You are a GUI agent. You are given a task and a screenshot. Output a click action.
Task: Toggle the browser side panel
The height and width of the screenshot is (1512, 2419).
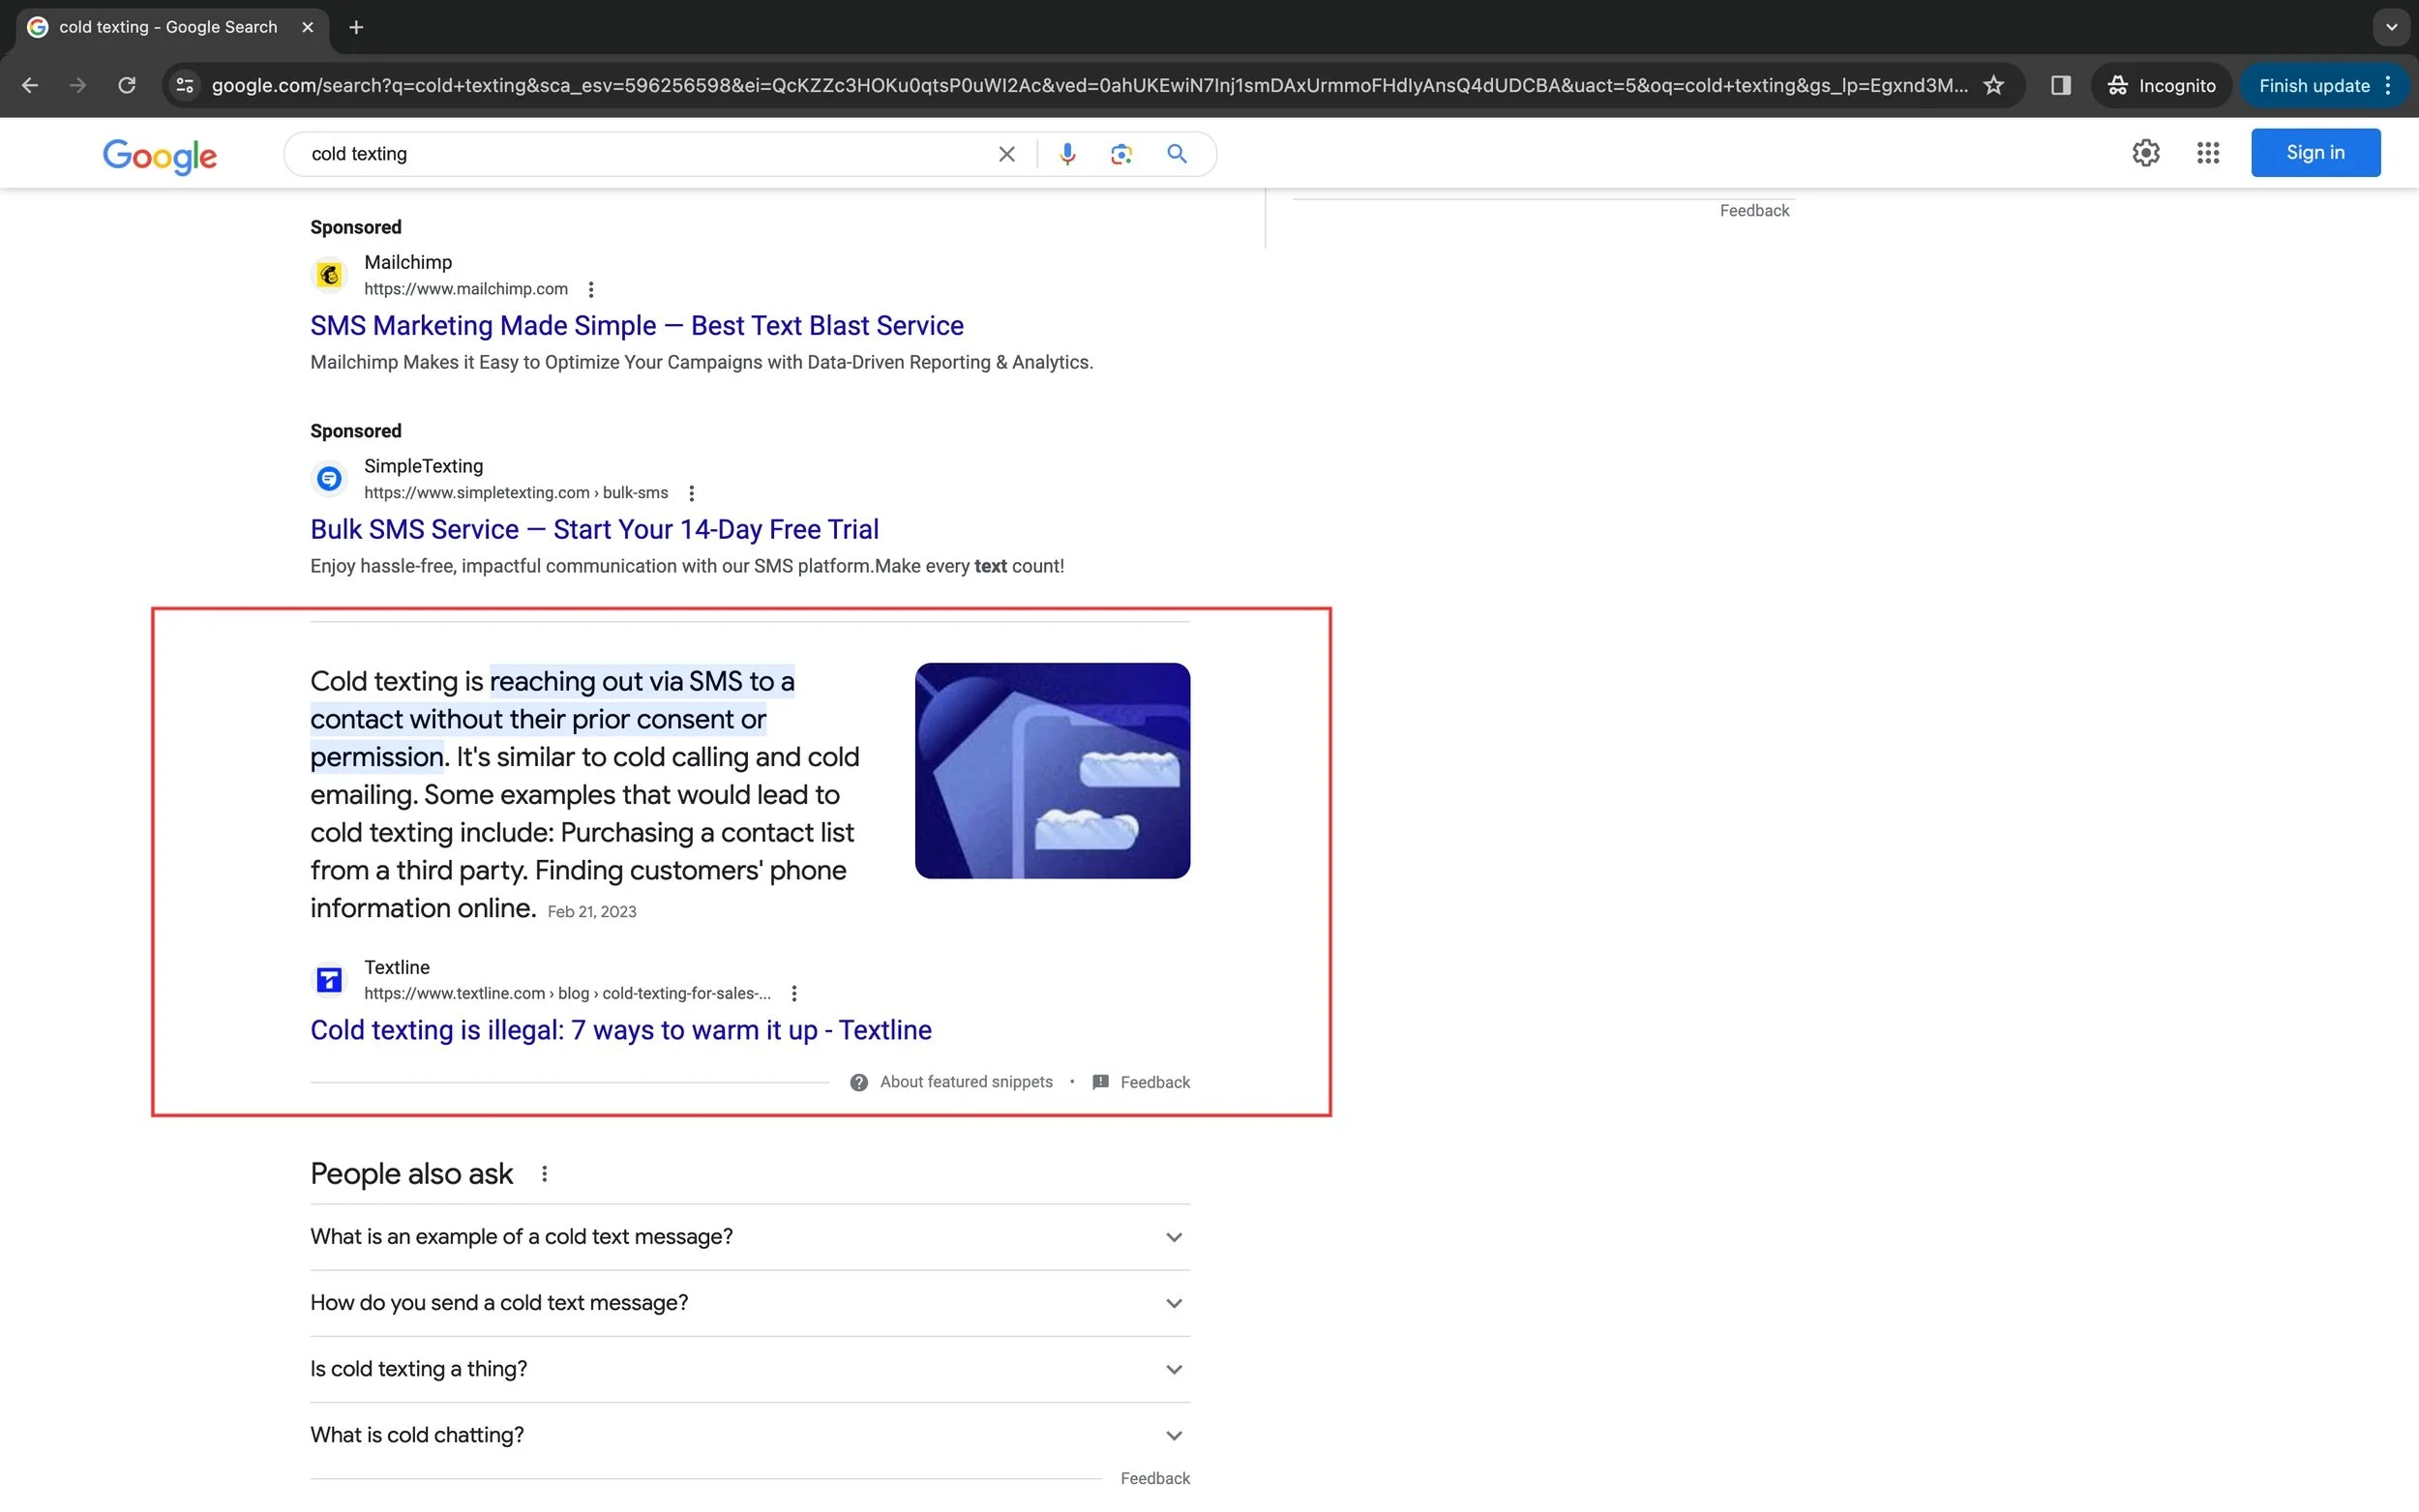[2060, 85]
